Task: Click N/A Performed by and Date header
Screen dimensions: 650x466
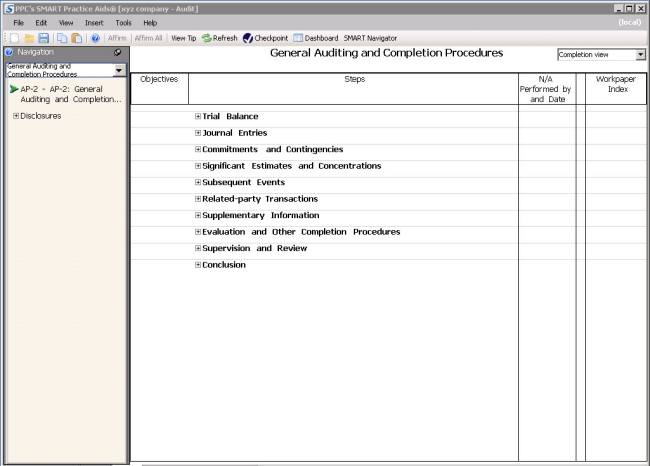Action: (x=546, y=89)
